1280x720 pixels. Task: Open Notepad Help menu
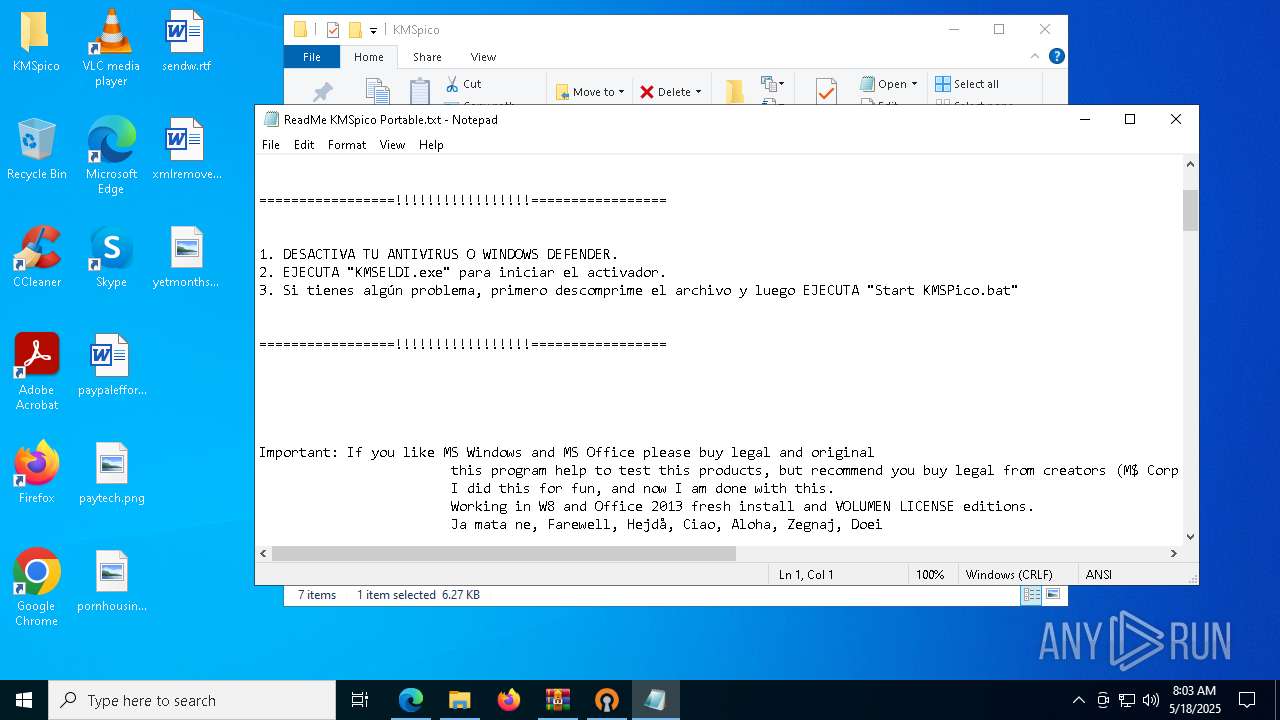coord(431,145)
